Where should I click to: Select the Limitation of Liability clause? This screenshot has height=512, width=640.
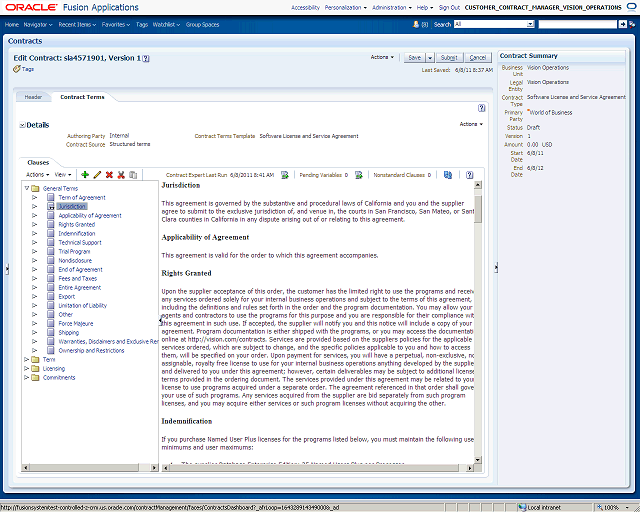pyautogui.click(x=82, y=305)
